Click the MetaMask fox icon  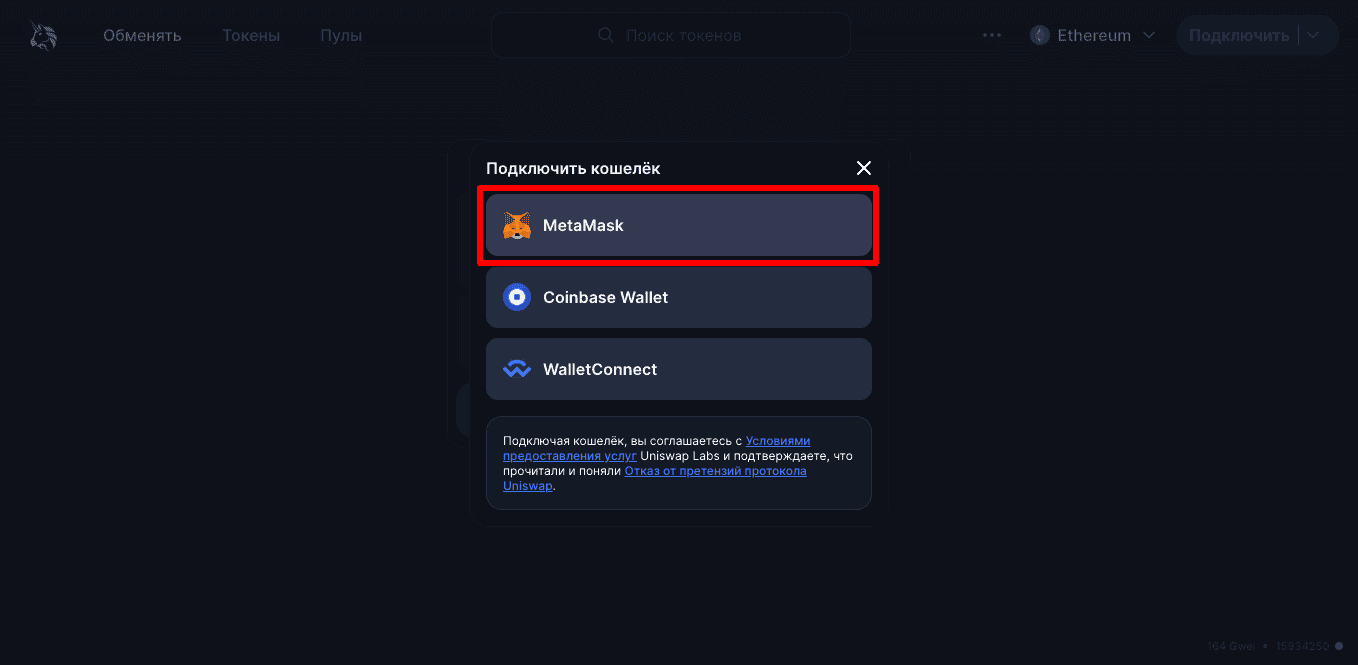(517, 226)
